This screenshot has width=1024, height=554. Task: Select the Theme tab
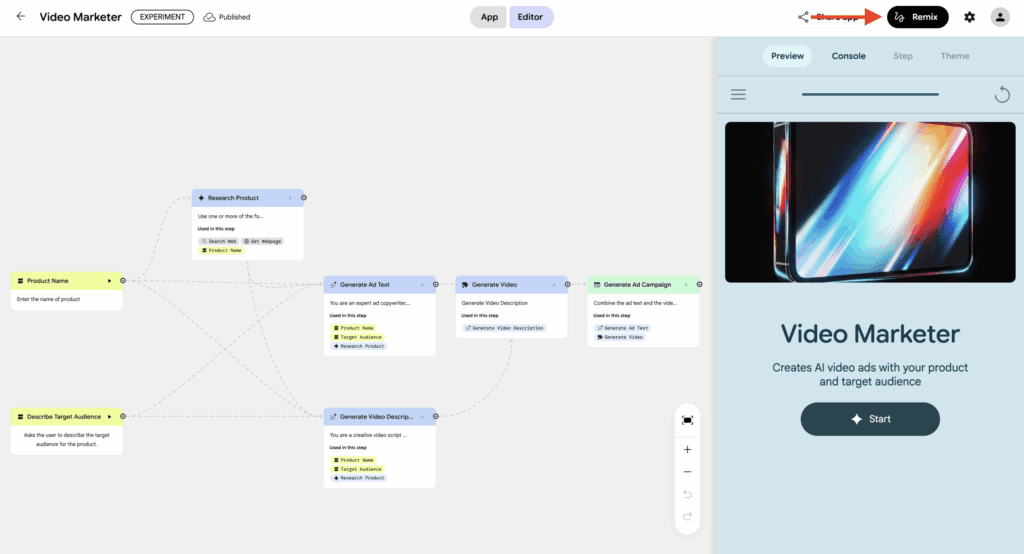tap(954, 56)
